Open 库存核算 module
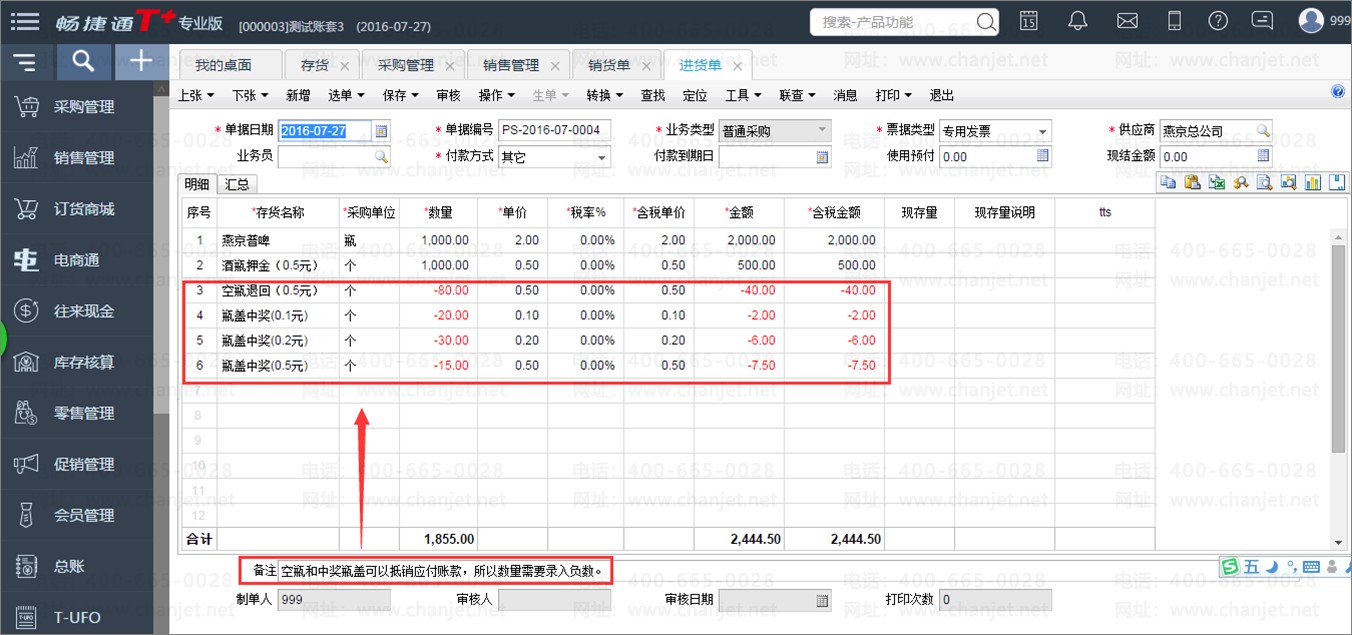This screenshot has height=635, width=1352. click(77, 362)
